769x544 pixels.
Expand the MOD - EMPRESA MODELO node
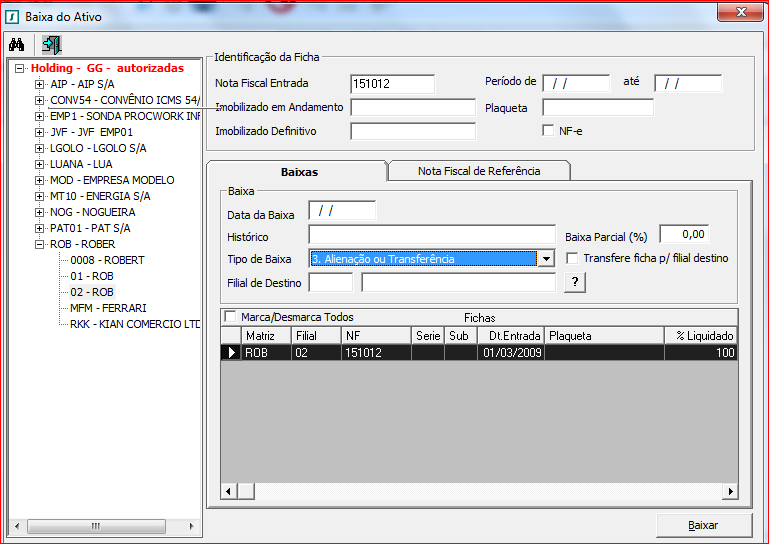(40, 180)
